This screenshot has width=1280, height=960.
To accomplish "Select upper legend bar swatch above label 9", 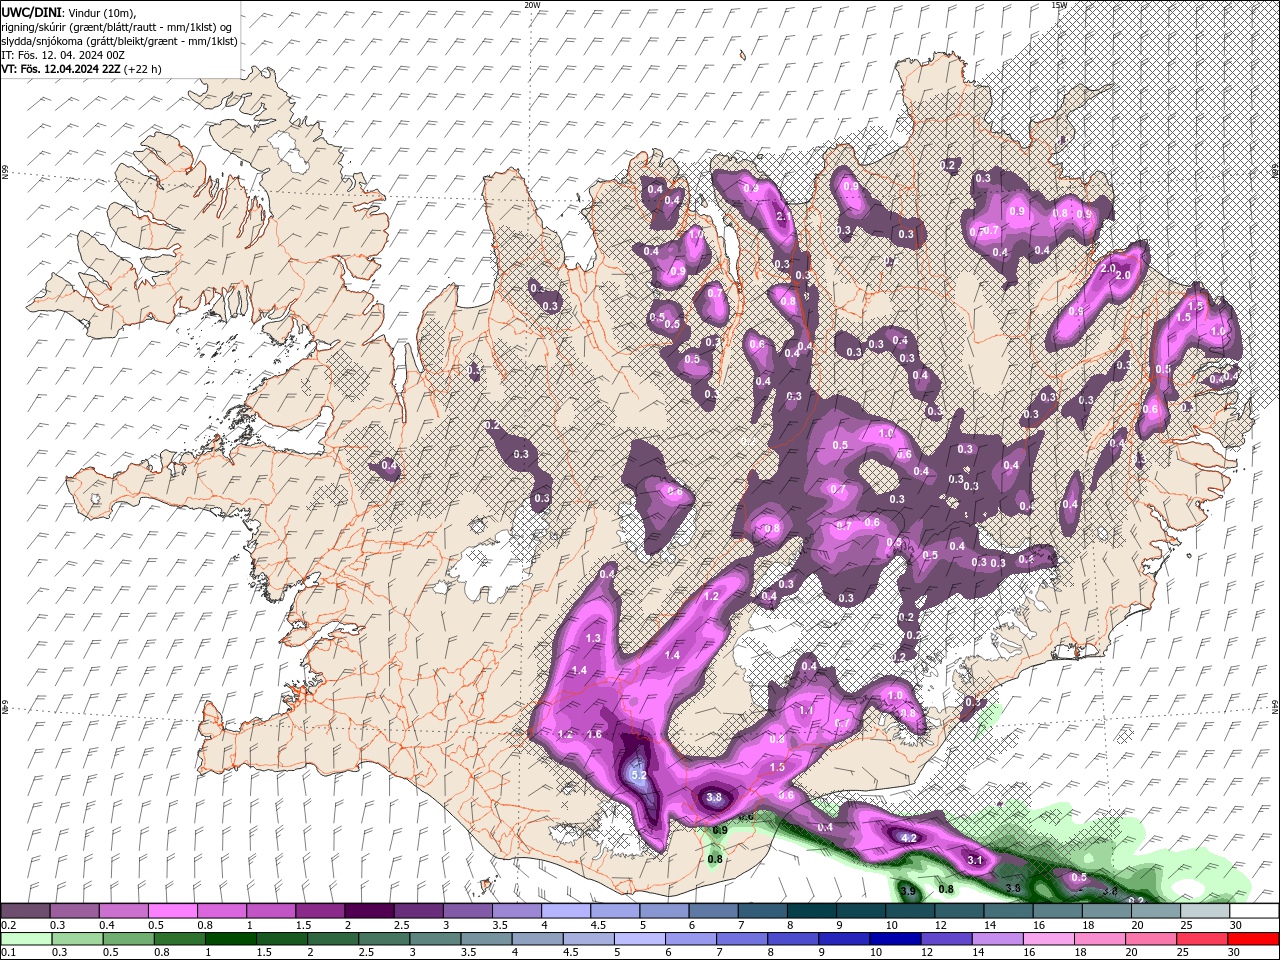I will (859, 911).
